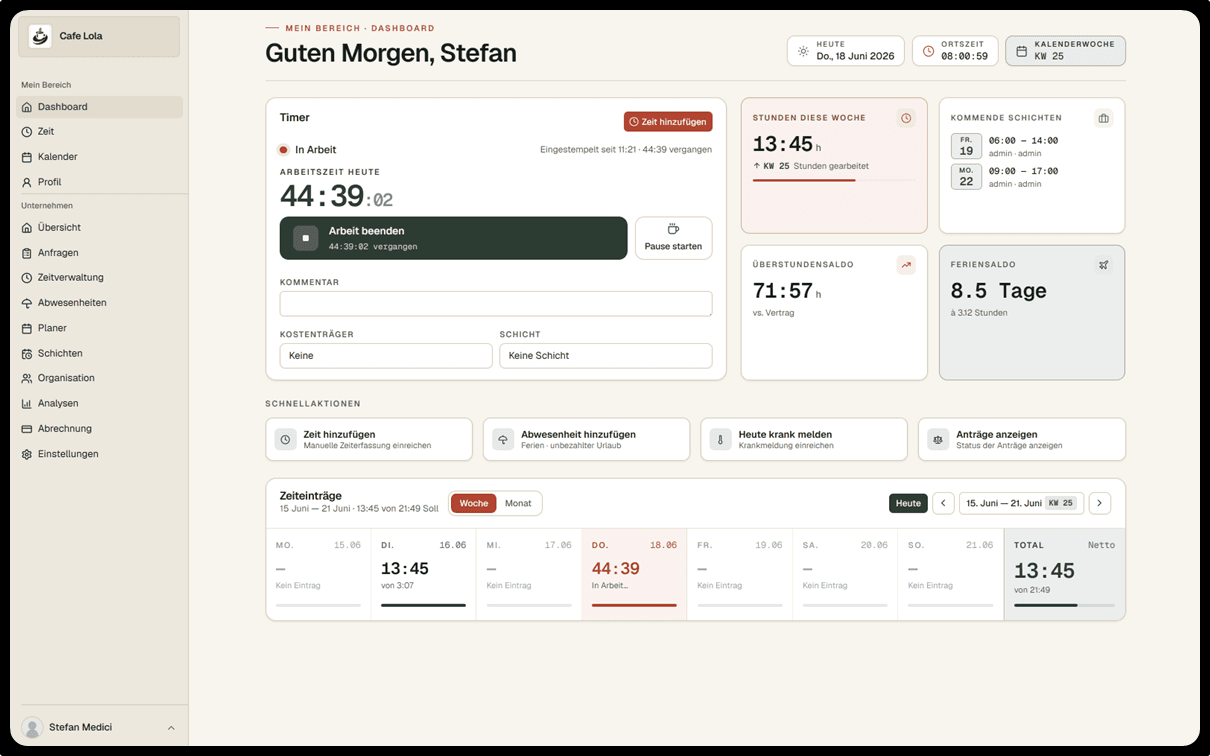This screenshot has width=1210, height=756.
Task: Click the Stunden diese Woche progress bar
Action: click(834, 180)
